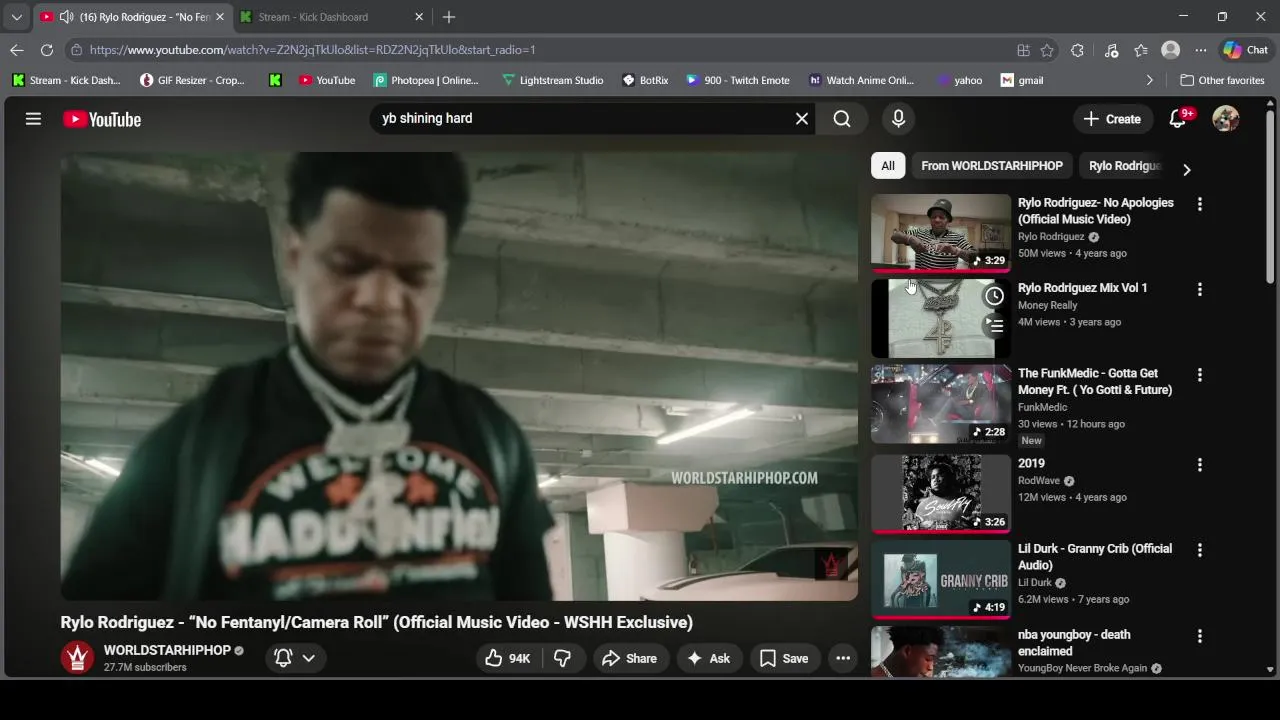Open options for nba youngboy death enclaimed

point(1199,636)
